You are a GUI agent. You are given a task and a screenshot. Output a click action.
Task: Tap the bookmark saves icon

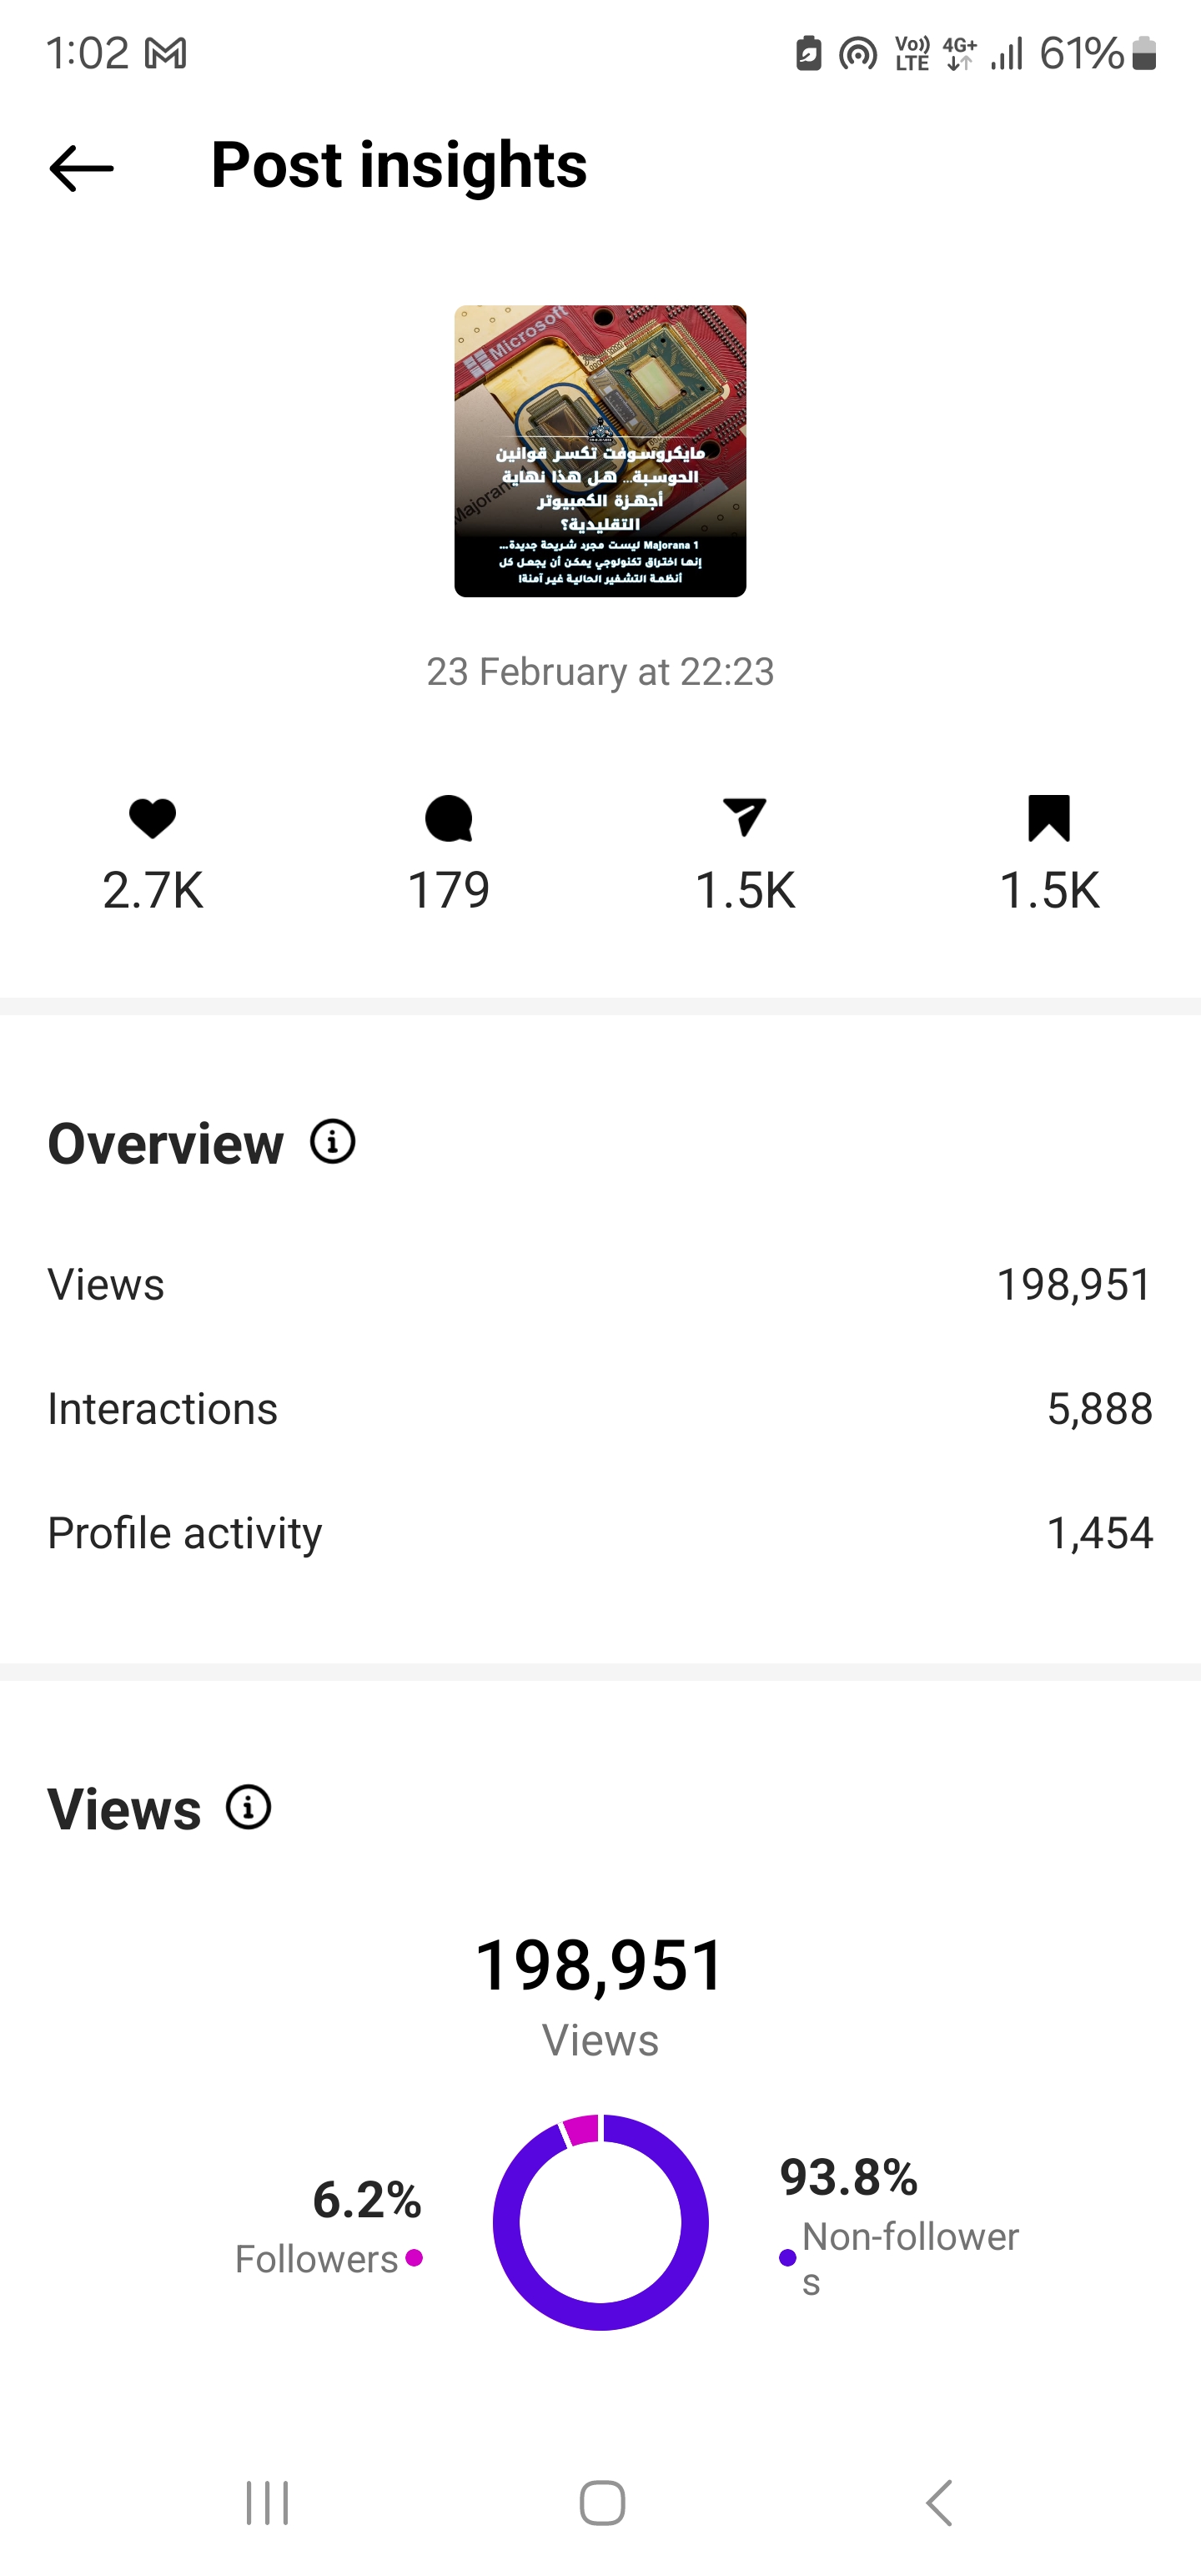[1049, 818]
